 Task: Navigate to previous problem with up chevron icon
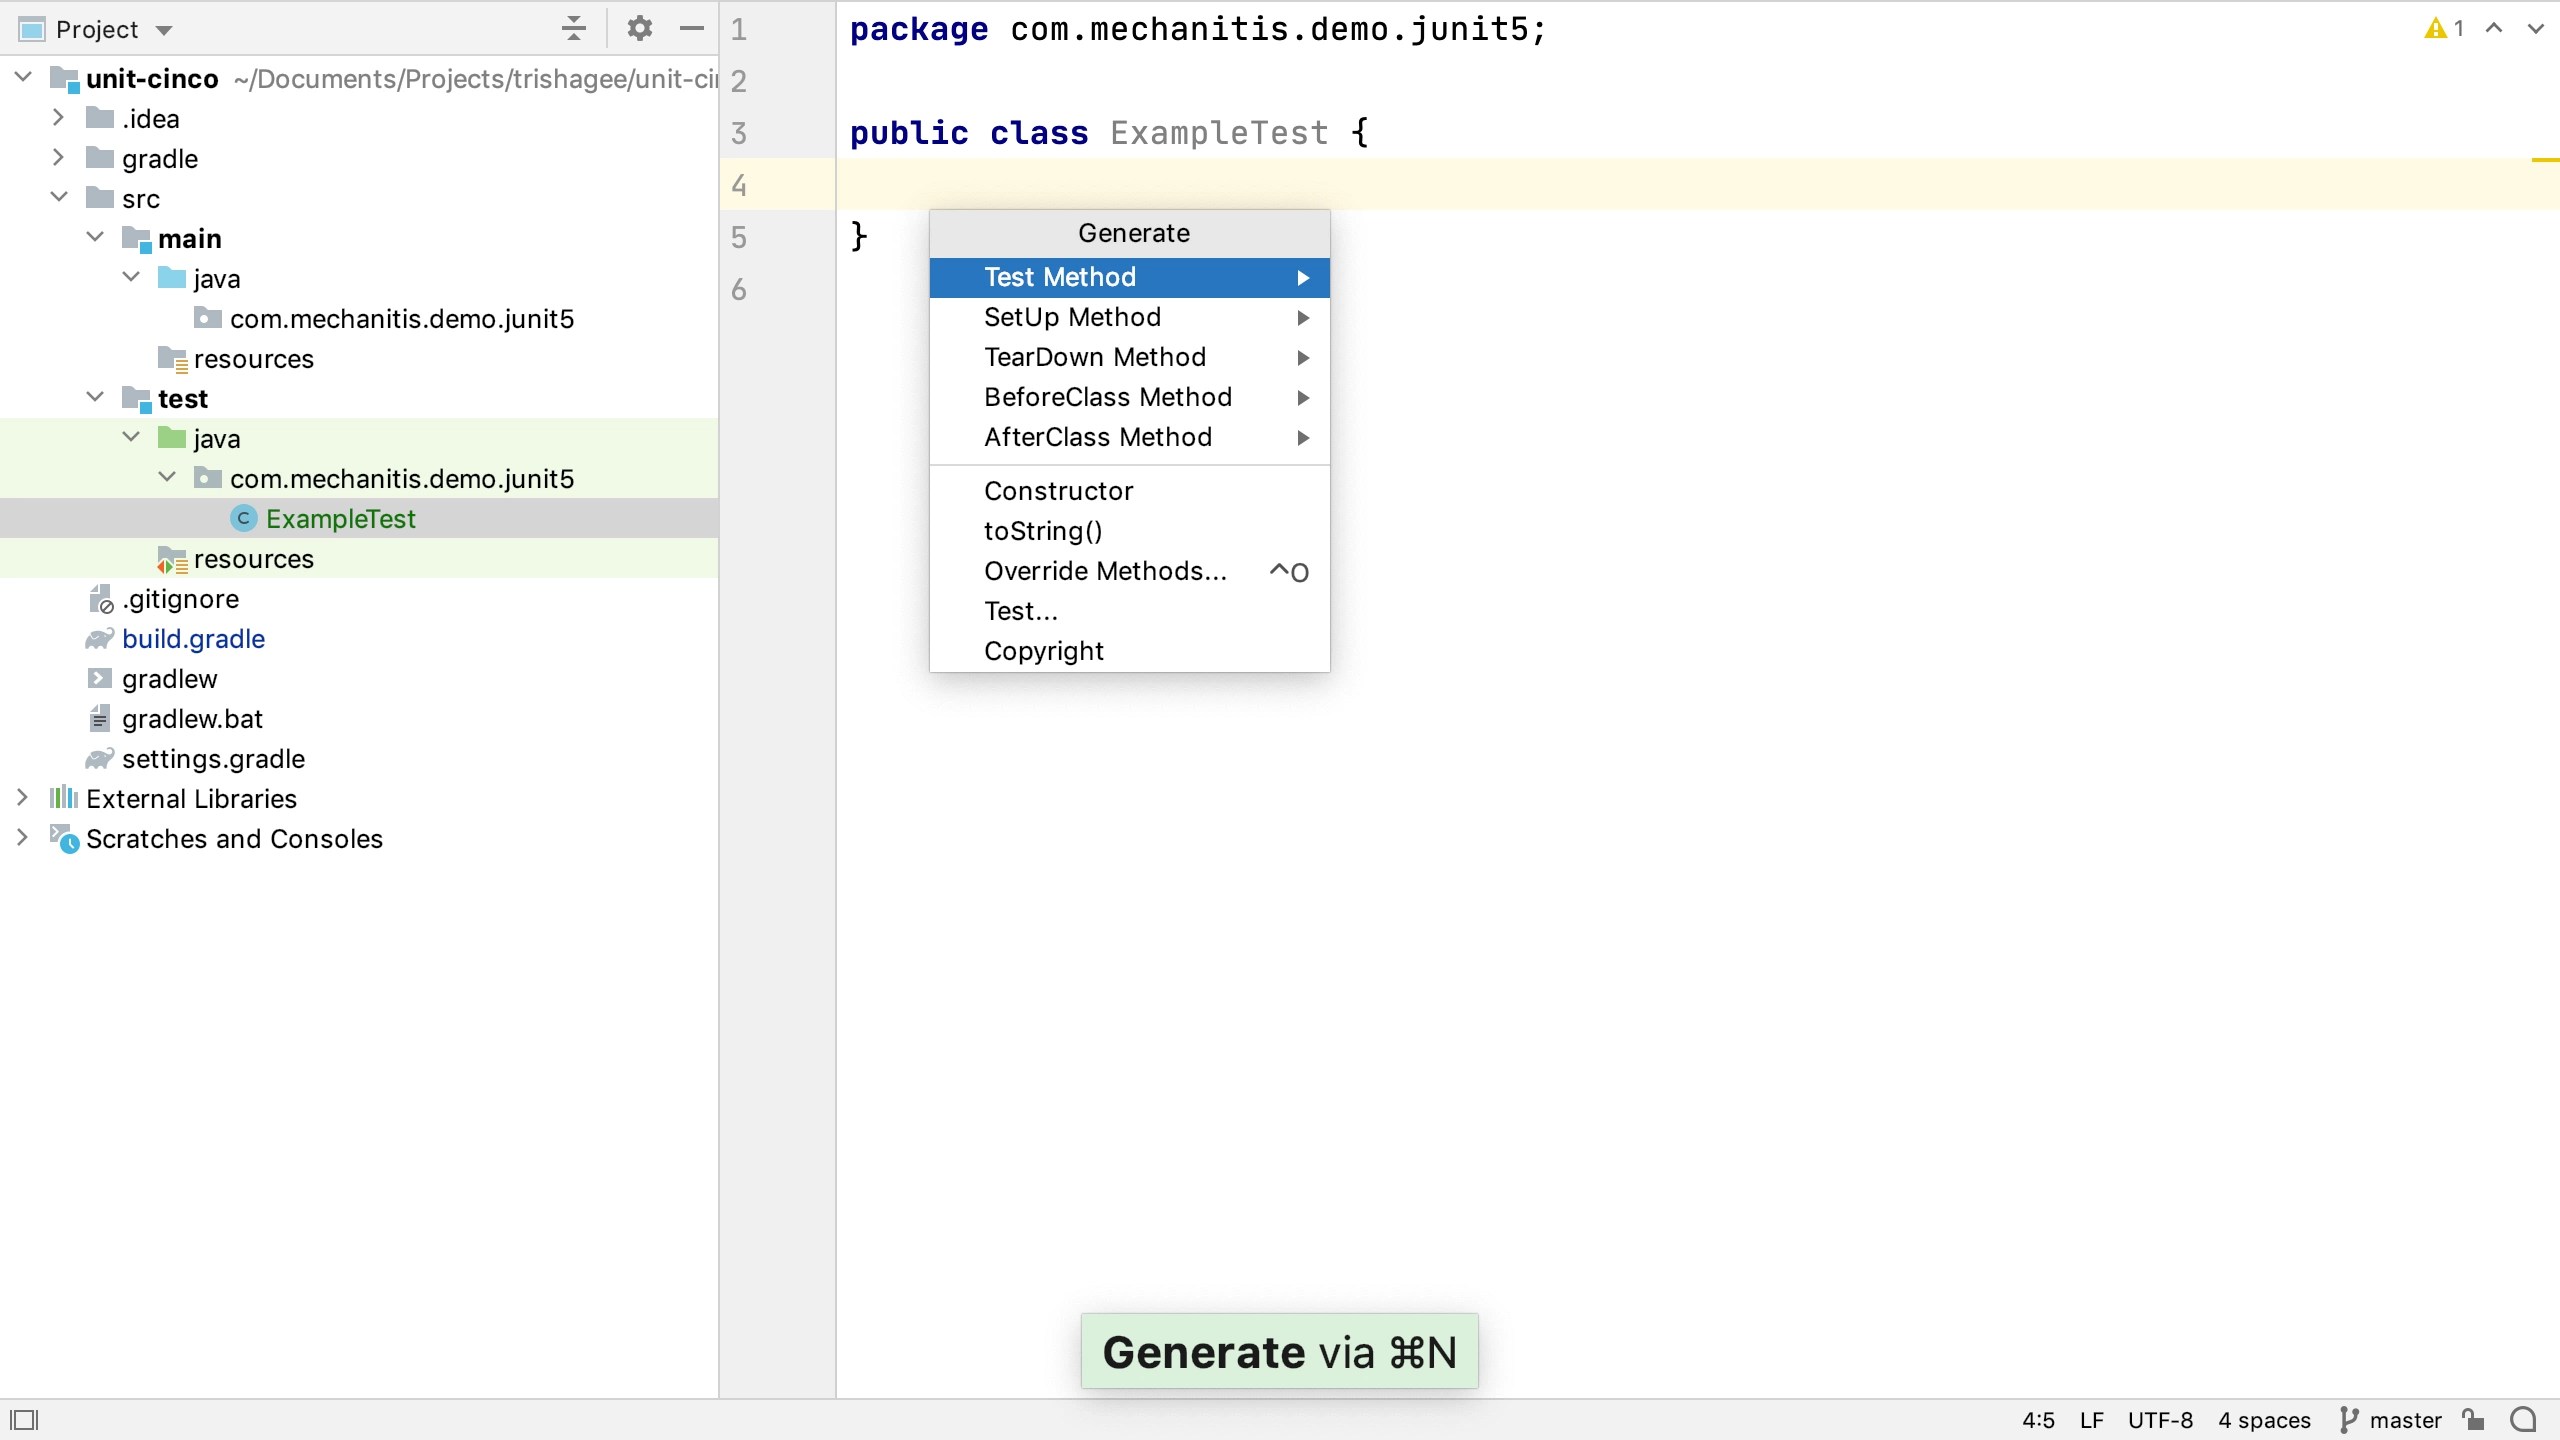pyautogui.click(x=2494, y=28)
